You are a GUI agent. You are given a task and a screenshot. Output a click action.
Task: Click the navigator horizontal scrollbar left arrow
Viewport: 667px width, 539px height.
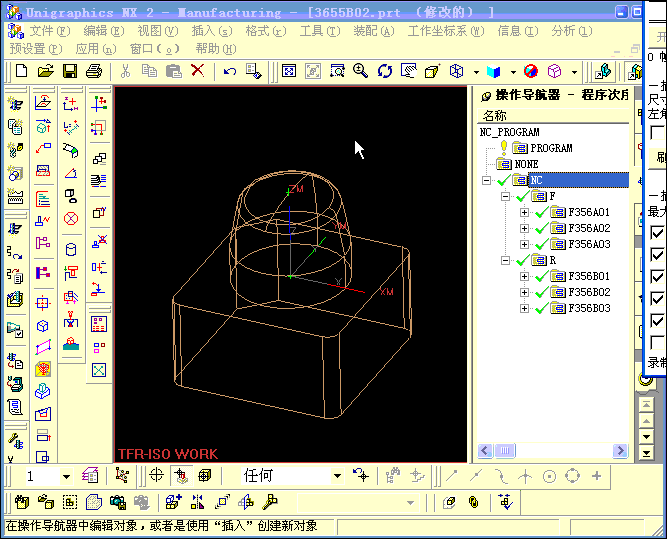(x=485, y=451)
